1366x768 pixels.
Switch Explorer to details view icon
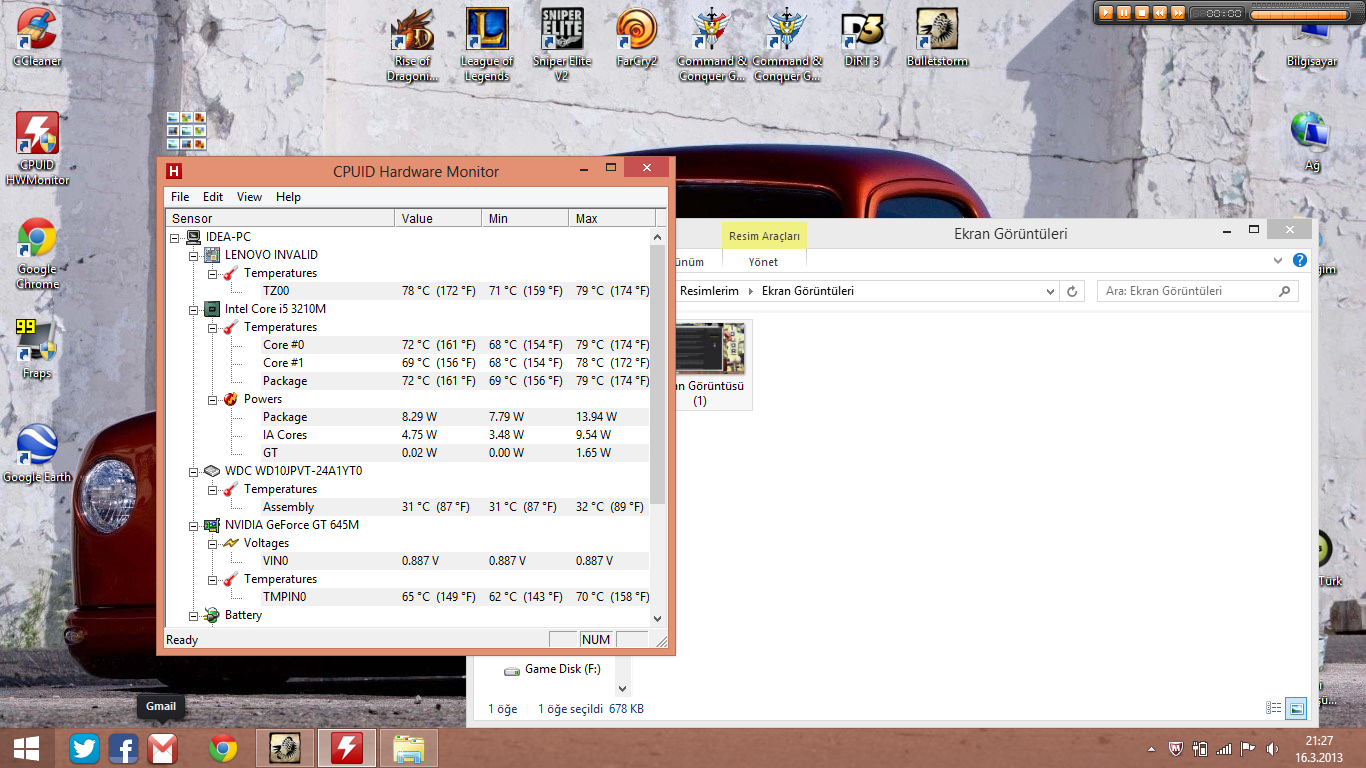tap(1273, 708)
